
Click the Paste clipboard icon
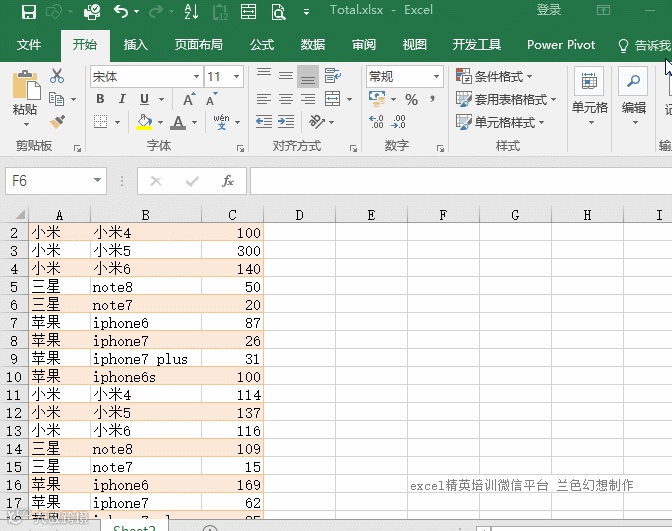click(26, 85)
